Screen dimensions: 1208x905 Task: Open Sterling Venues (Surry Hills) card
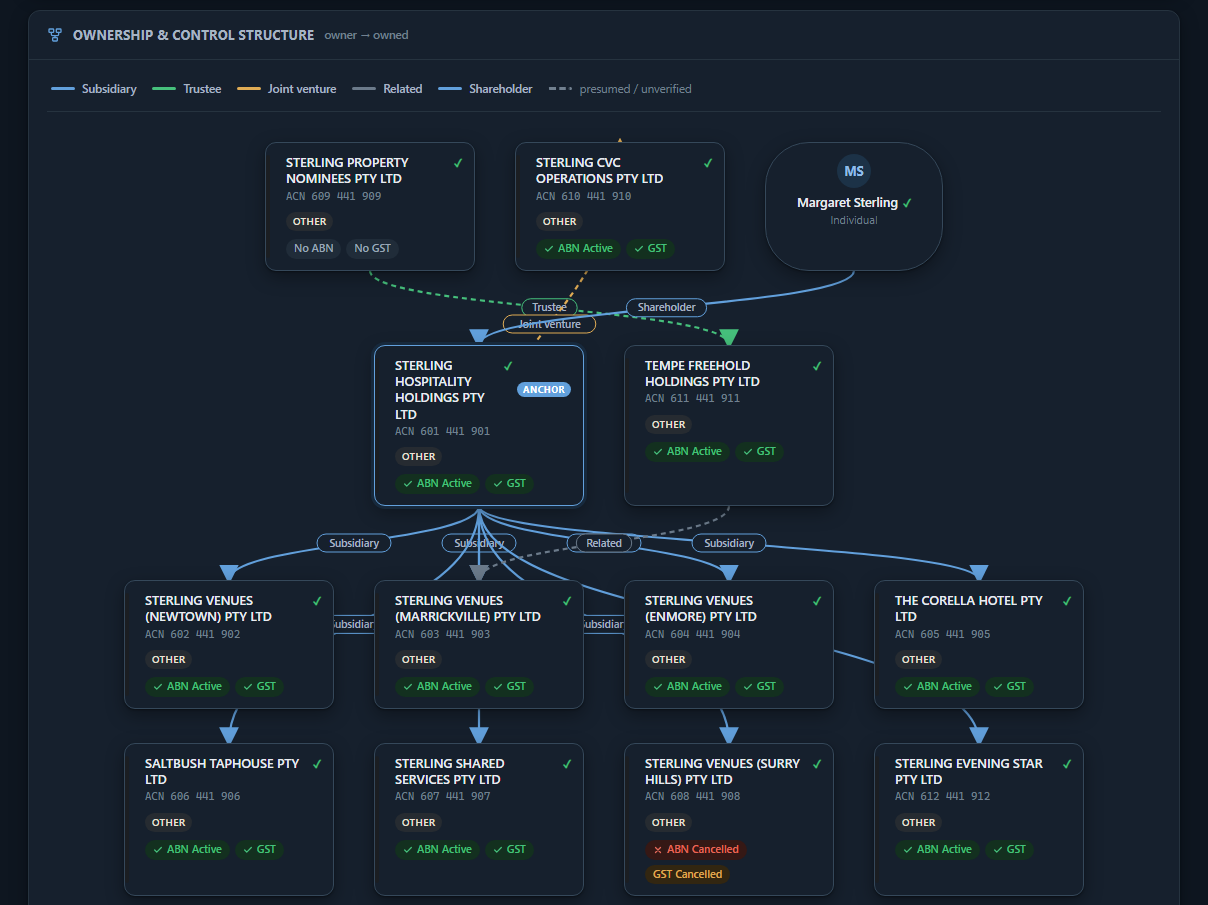(x=729, y=819)
